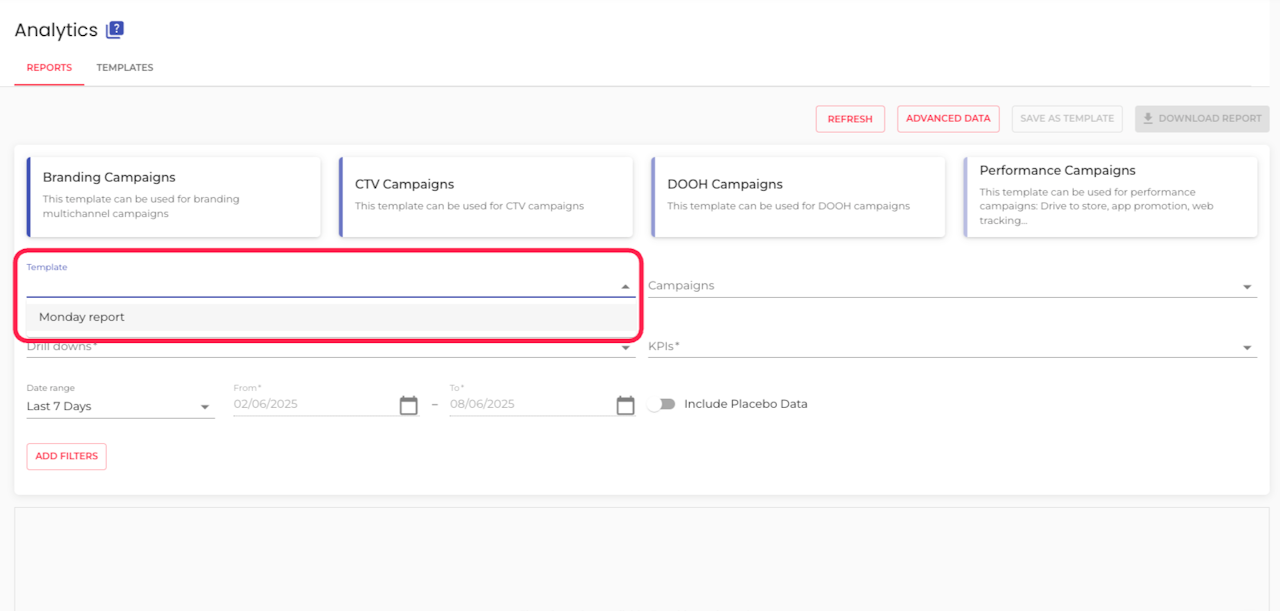Select the Reports tab
The image size is (1280, 611).
(49, 68)
